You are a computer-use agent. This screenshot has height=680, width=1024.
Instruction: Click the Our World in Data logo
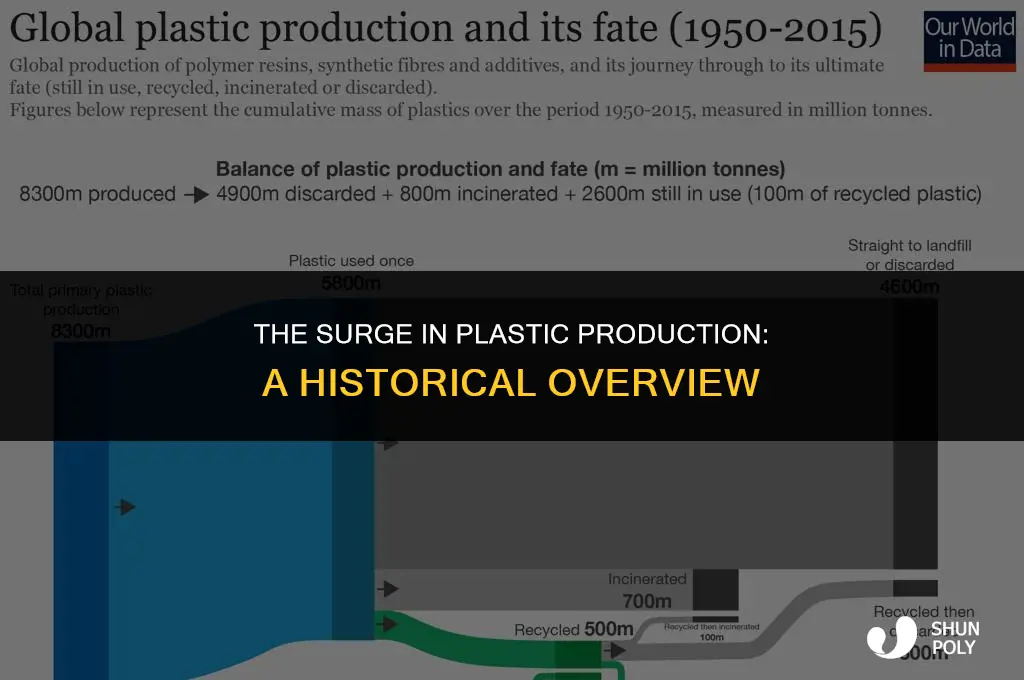[x=969, y=40]
